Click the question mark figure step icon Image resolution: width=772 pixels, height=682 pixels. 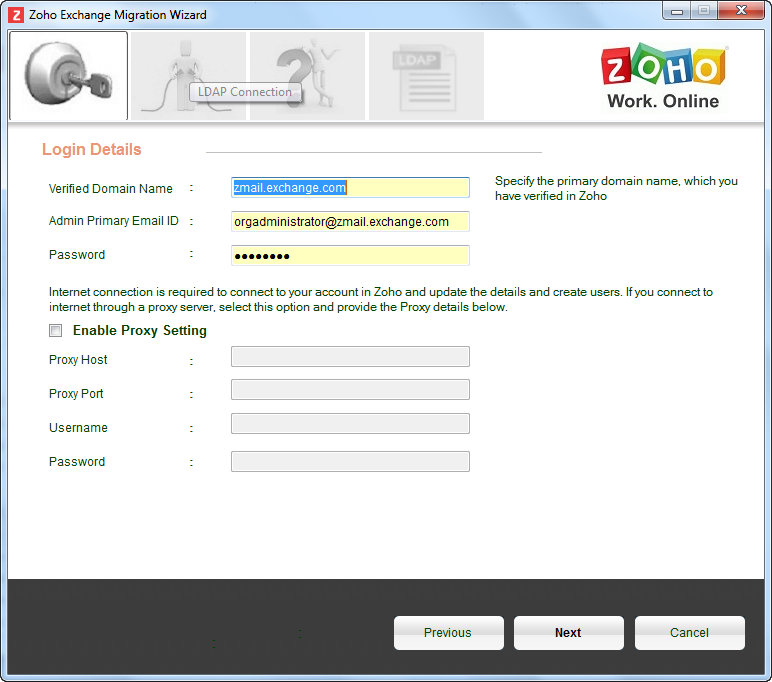[307, 76]
